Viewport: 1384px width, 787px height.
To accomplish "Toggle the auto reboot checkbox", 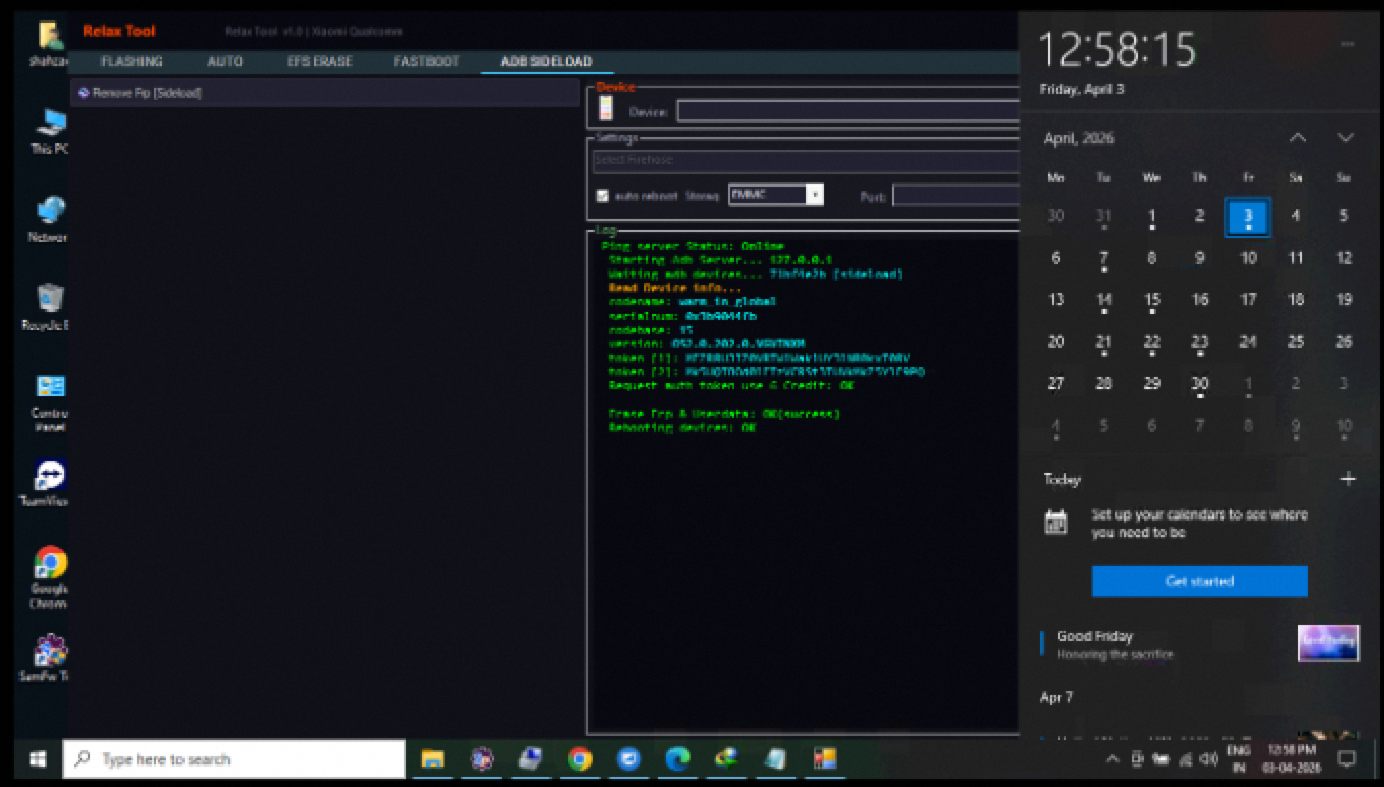I will [602, 196].
